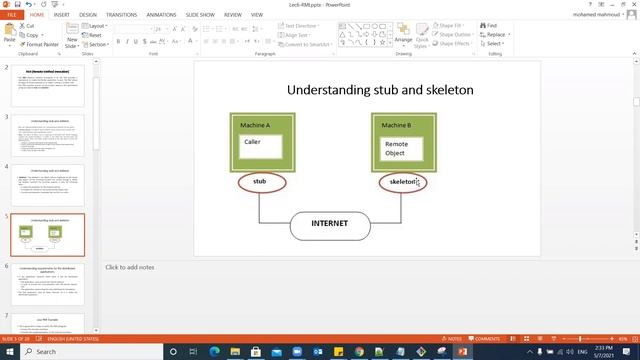
Task: Click Convert to SmartArt
Action: click(x=305, y=44)
